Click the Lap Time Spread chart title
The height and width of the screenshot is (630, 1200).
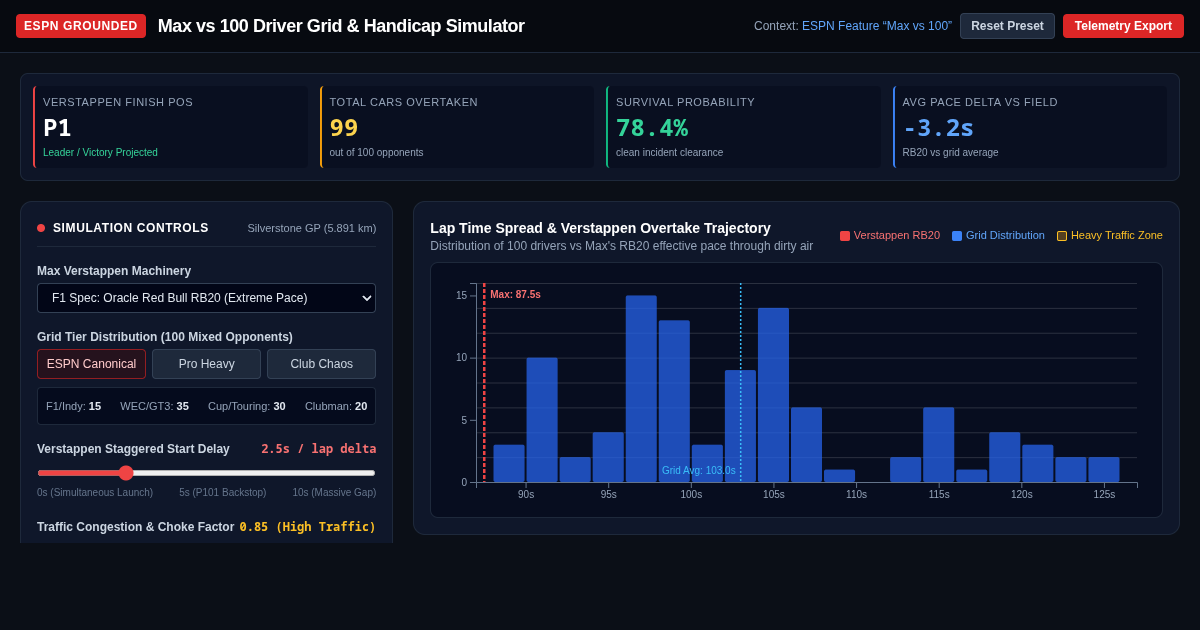click(600, 228)
